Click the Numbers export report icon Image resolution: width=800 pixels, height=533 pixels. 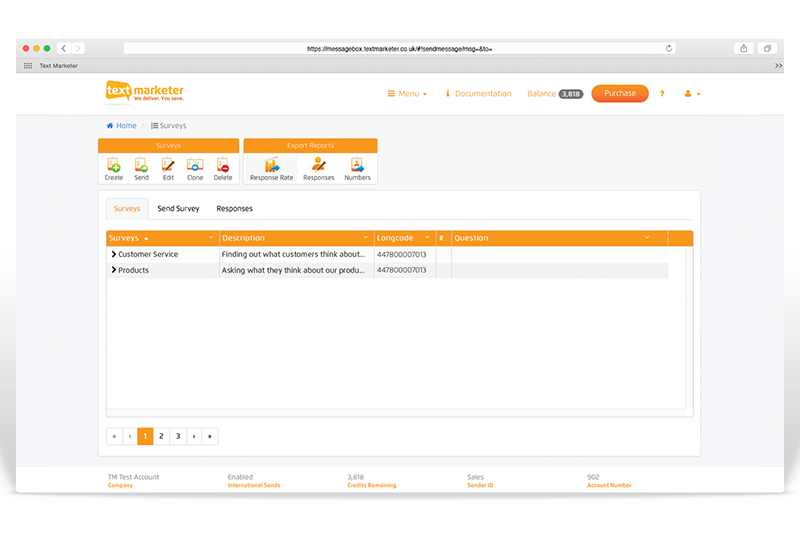tap(357, 167)
